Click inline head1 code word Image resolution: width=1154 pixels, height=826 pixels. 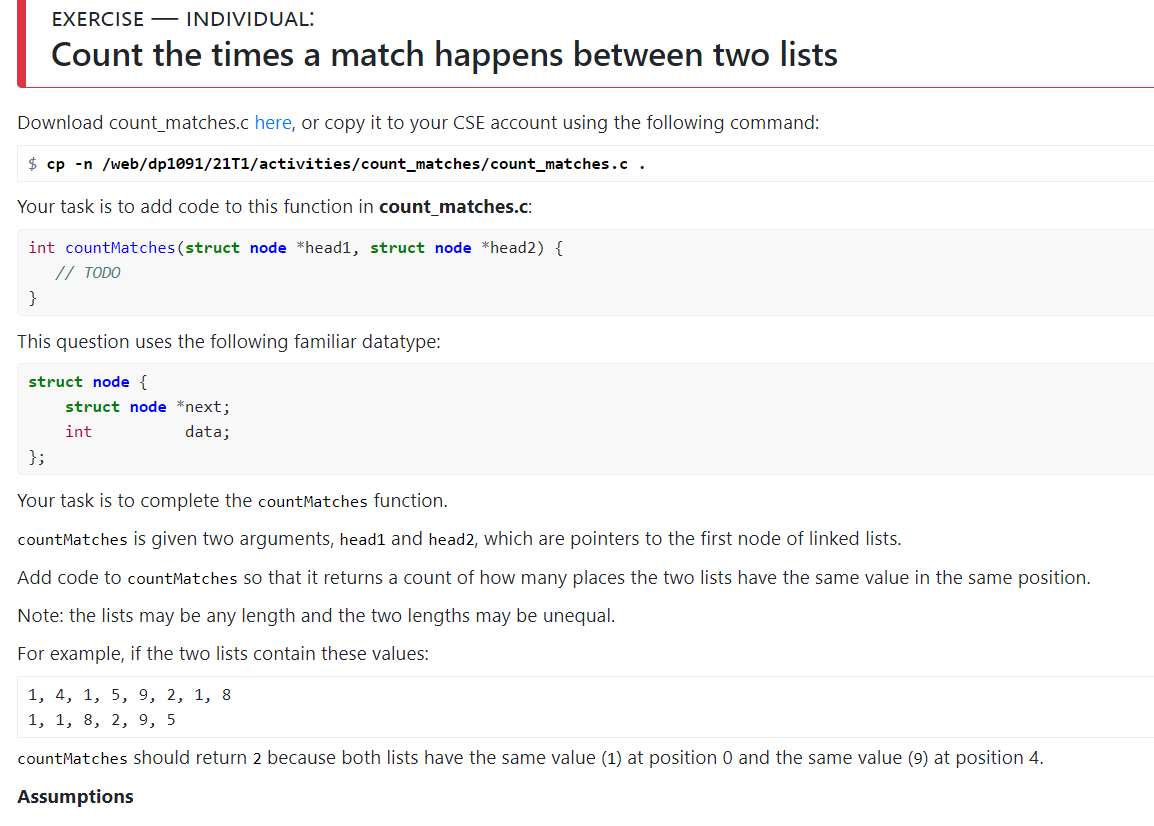coord(362,540)
